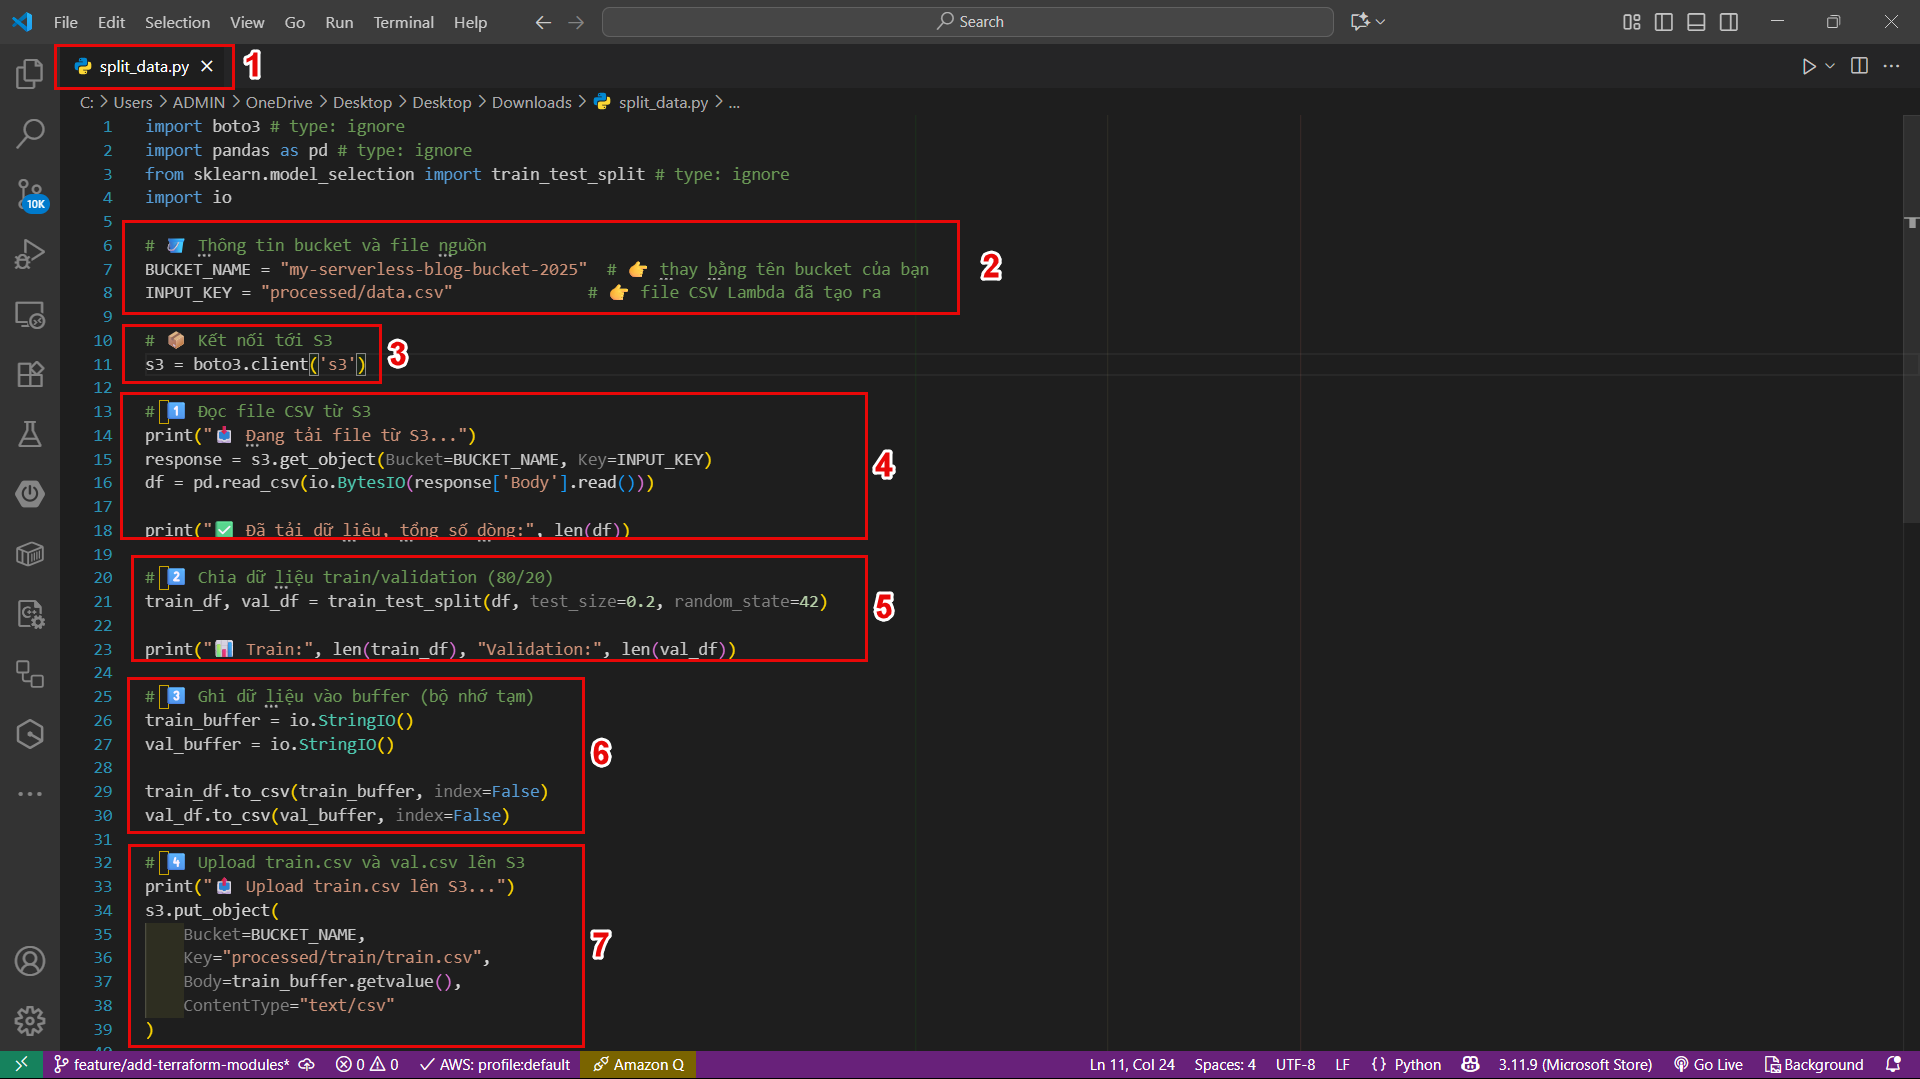Open the Go menu
1920x1079 pixels.
pos(294,22)
